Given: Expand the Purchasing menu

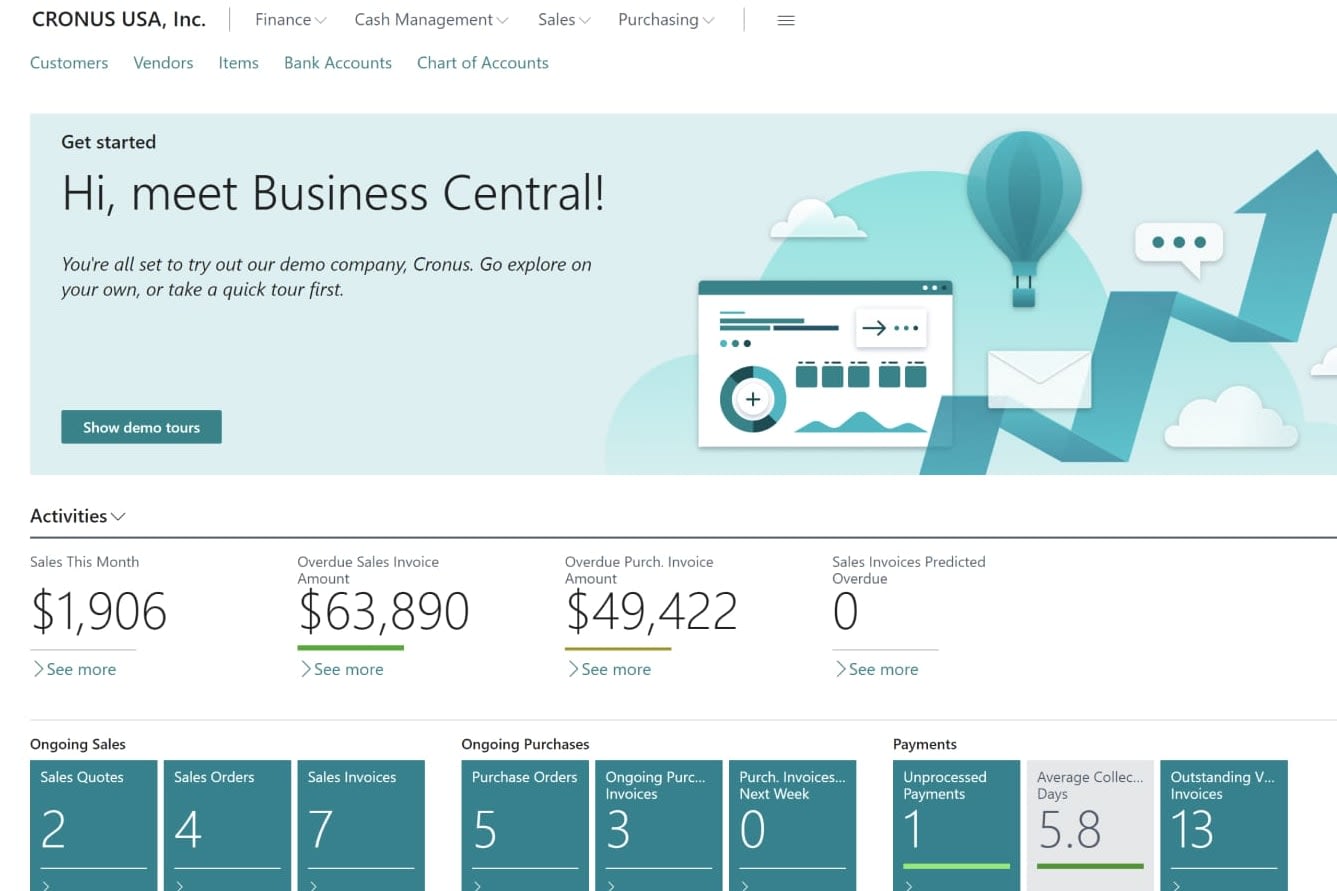Looking at the screenshot, I should pyautogui.click(x=666, y=20).
